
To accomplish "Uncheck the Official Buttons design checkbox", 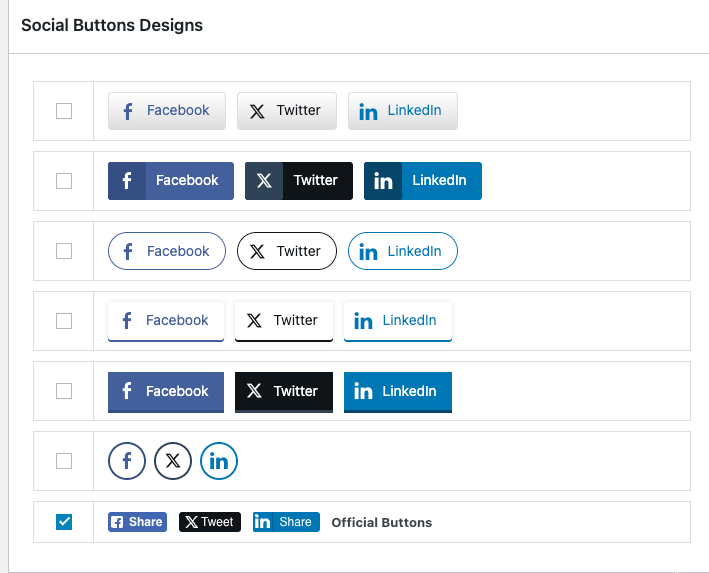I will pos(64,522).
